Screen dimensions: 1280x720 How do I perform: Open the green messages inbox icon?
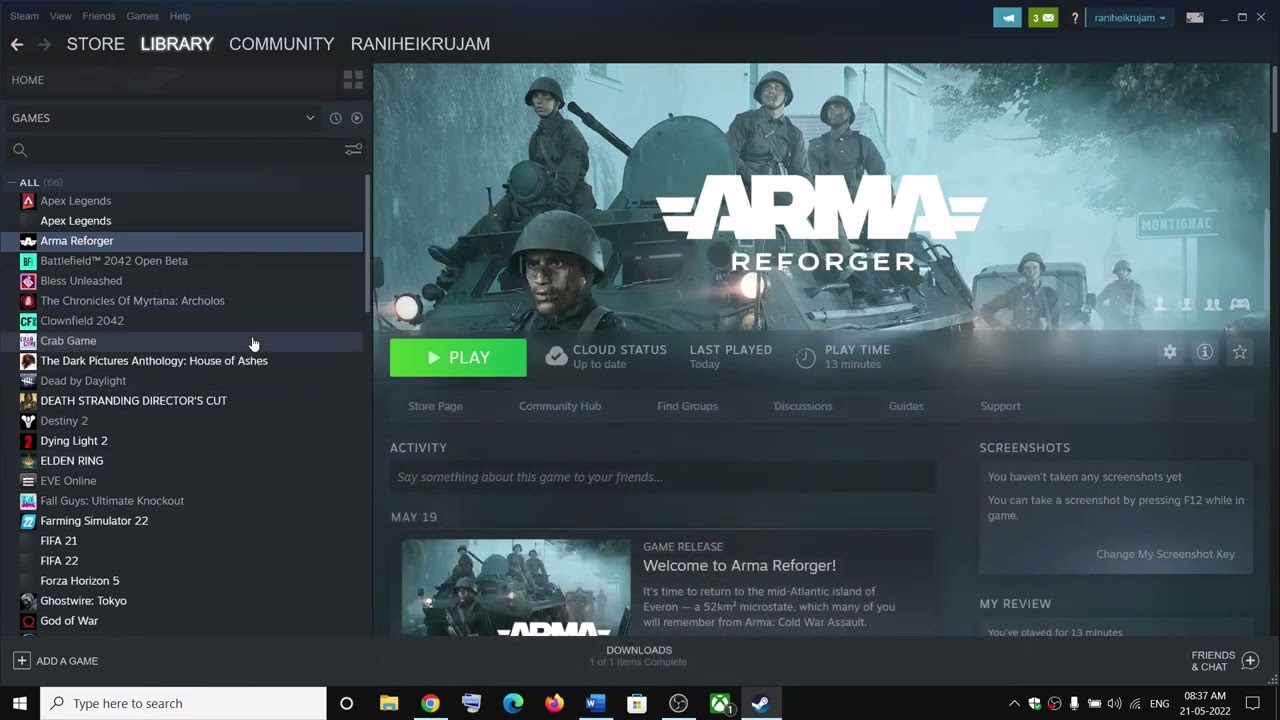[1043, 18]
